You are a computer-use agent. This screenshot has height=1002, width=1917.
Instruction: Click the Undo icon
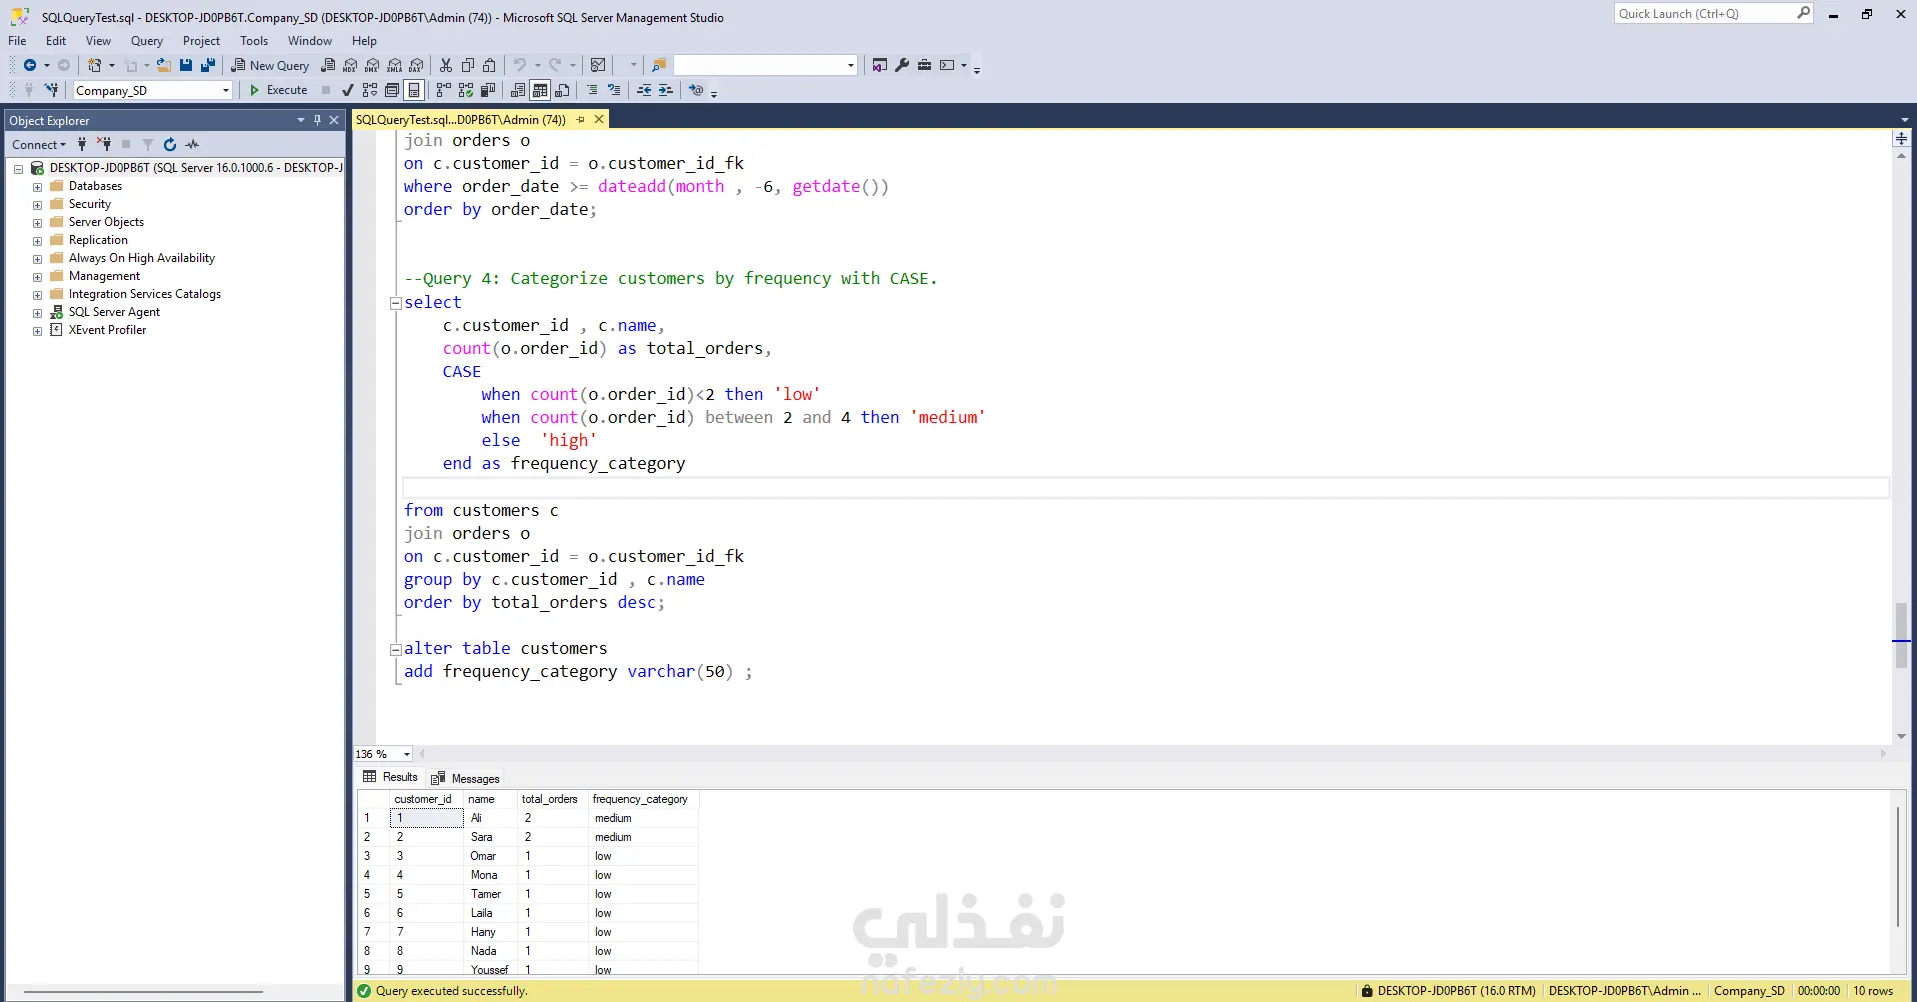click(519, 65)
